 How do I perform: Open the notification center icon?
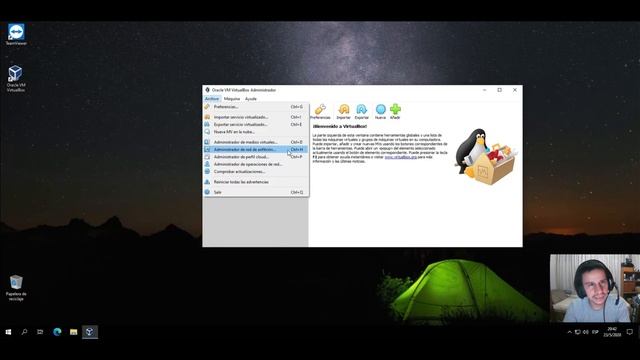630,332
